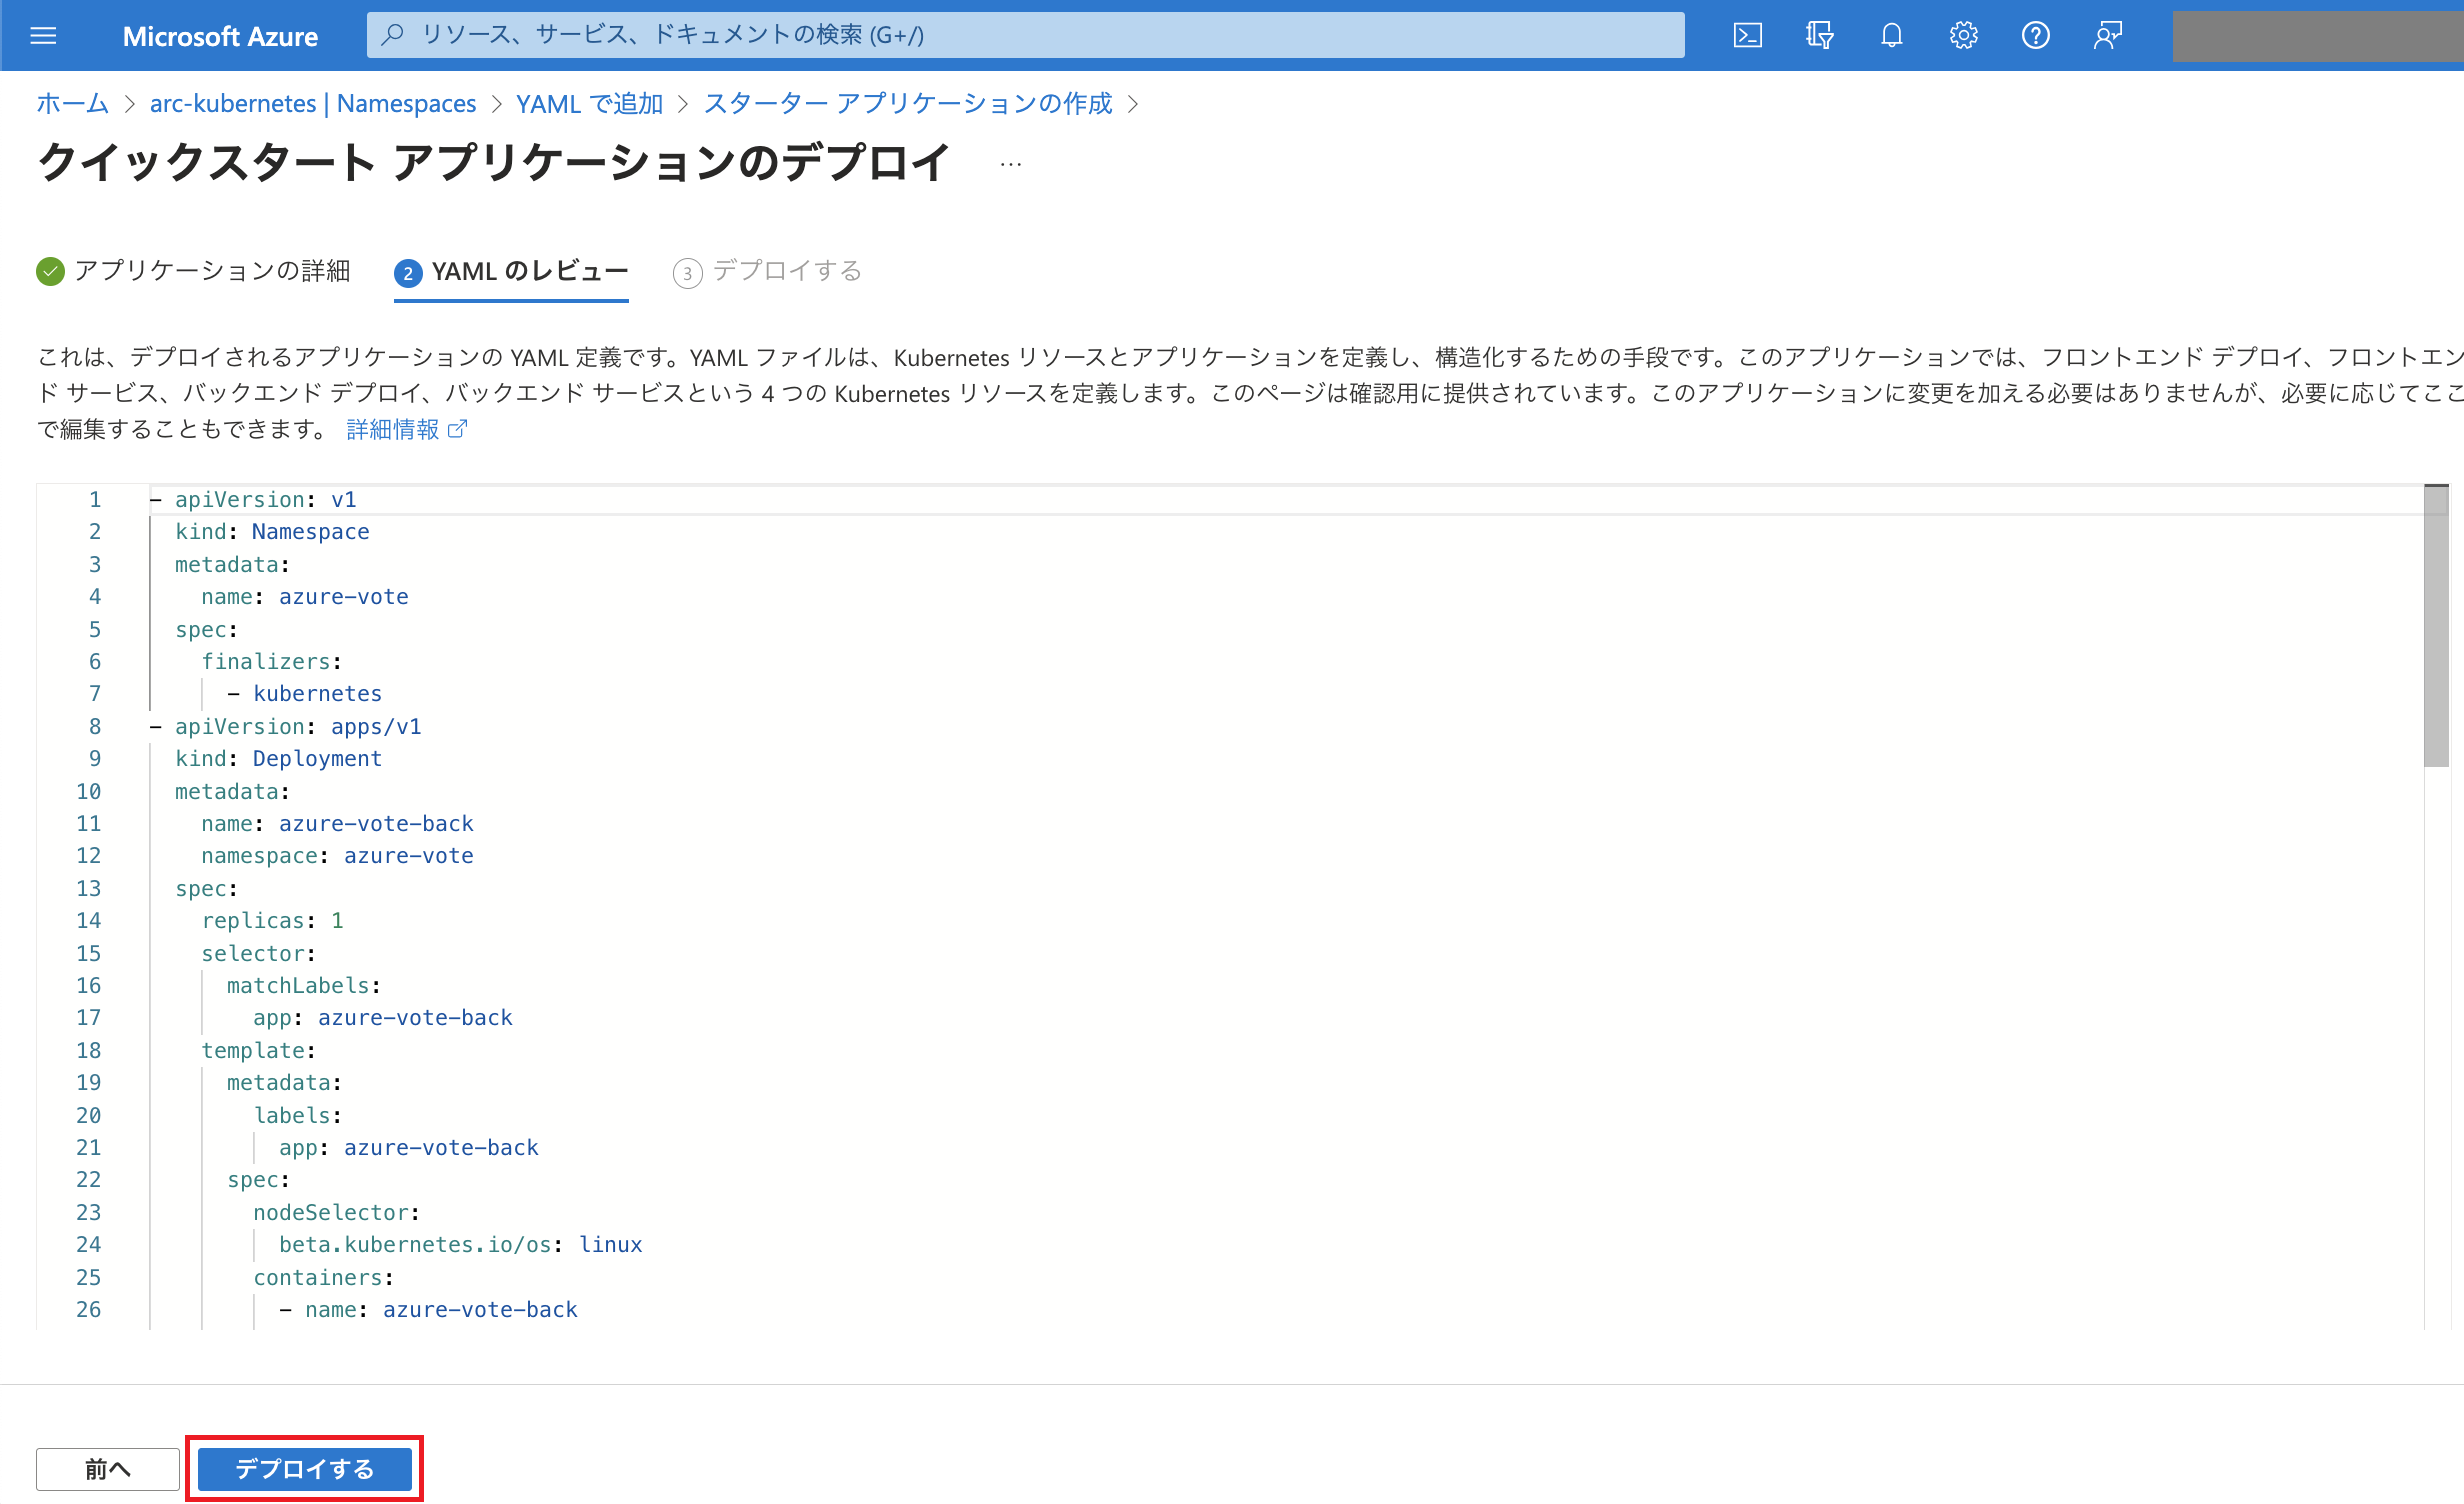Open arc-kubernetes | Namespaces breadcrumb
The width and height of the screenshot is (2464, 1504).
pyautogui.click(x=313, y=103)
